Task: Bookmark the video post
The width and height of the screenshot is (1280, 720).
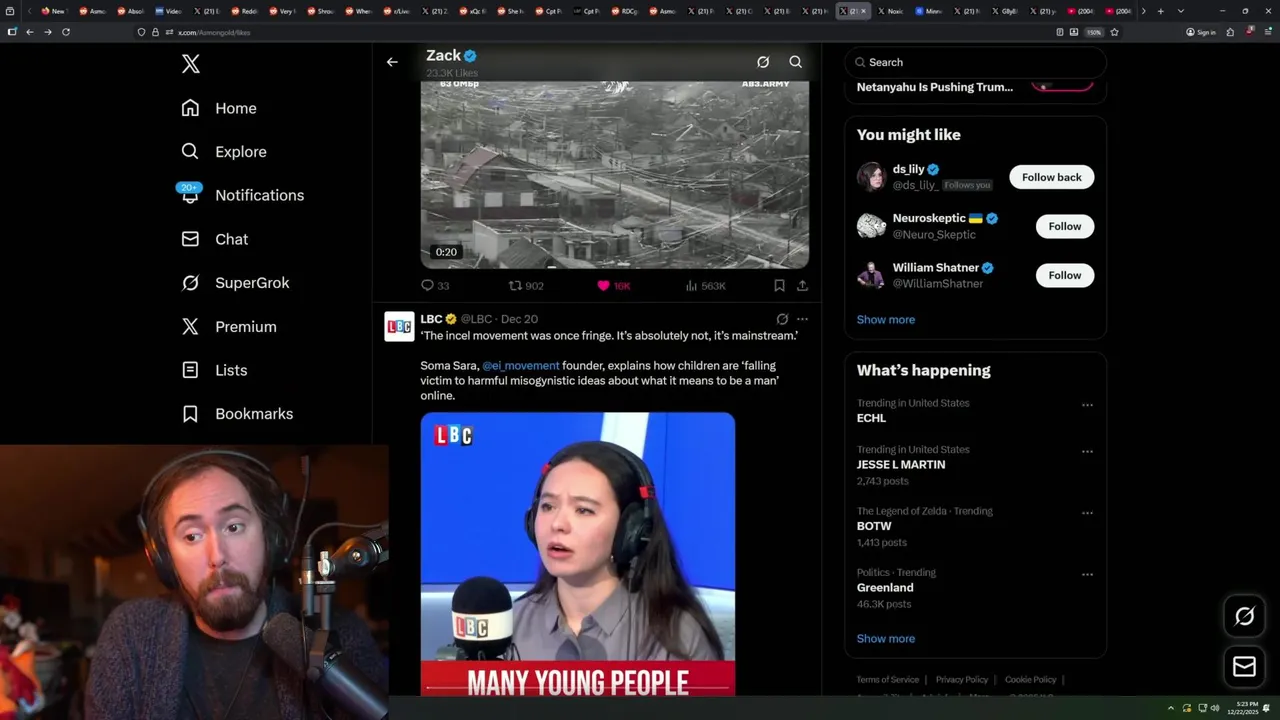Action: tap(779, 286)
